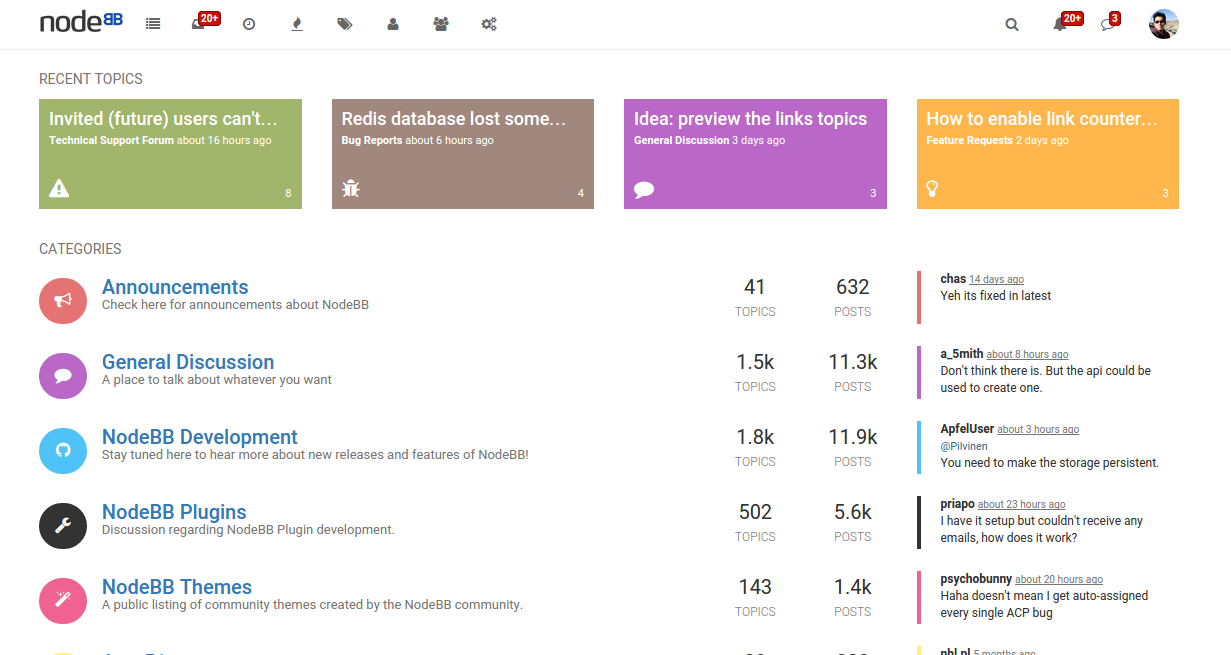Click the General Discussion comment bubble icon

pyautogui.click(x=63, y=374)
